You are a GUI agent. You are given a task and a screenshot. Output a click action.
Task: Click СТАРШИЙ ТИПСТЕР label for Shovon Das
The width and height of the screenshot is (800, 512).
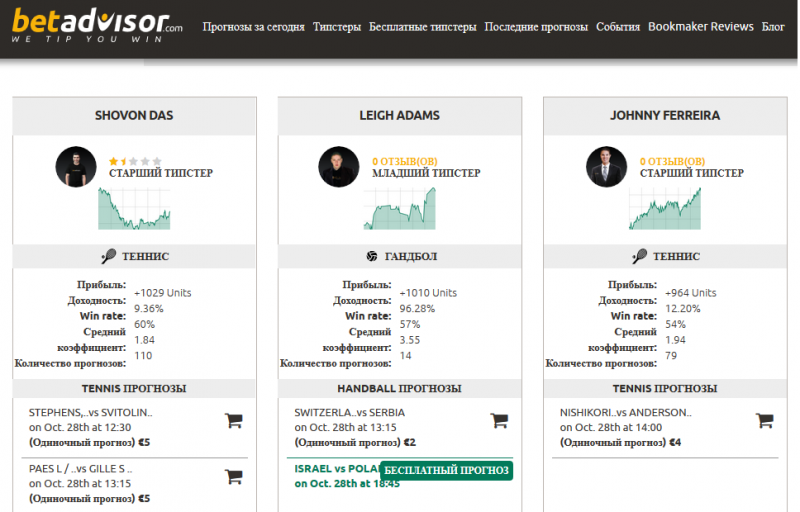coord(161,173)
